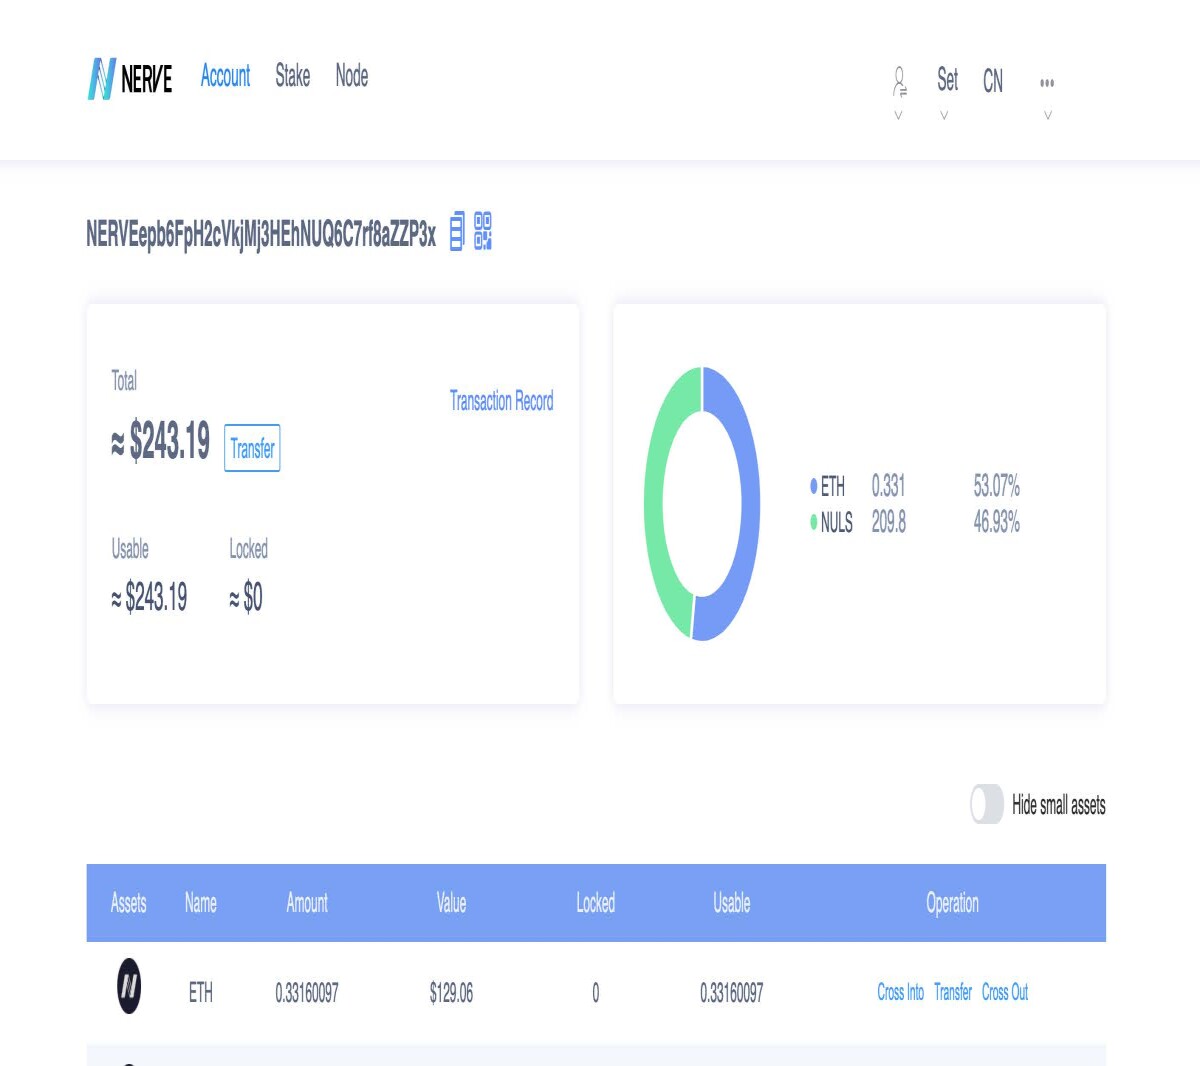Click Cross Into for ETH
The image size is (1200, 1066).
[x=901, y=992]
